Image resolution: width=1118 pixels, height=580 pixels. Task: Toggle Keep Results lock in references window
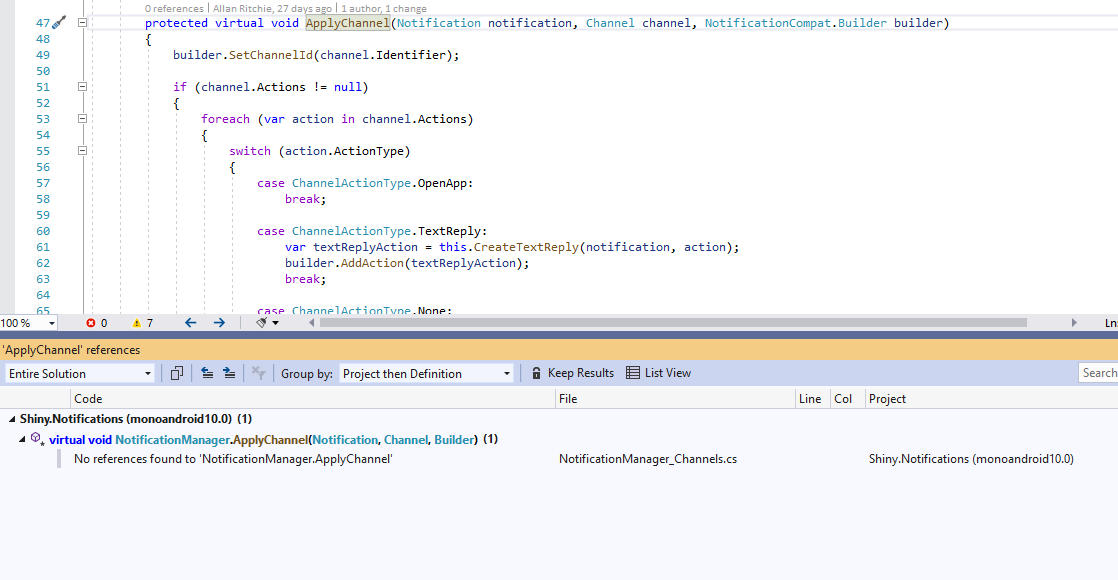[572, 372]
